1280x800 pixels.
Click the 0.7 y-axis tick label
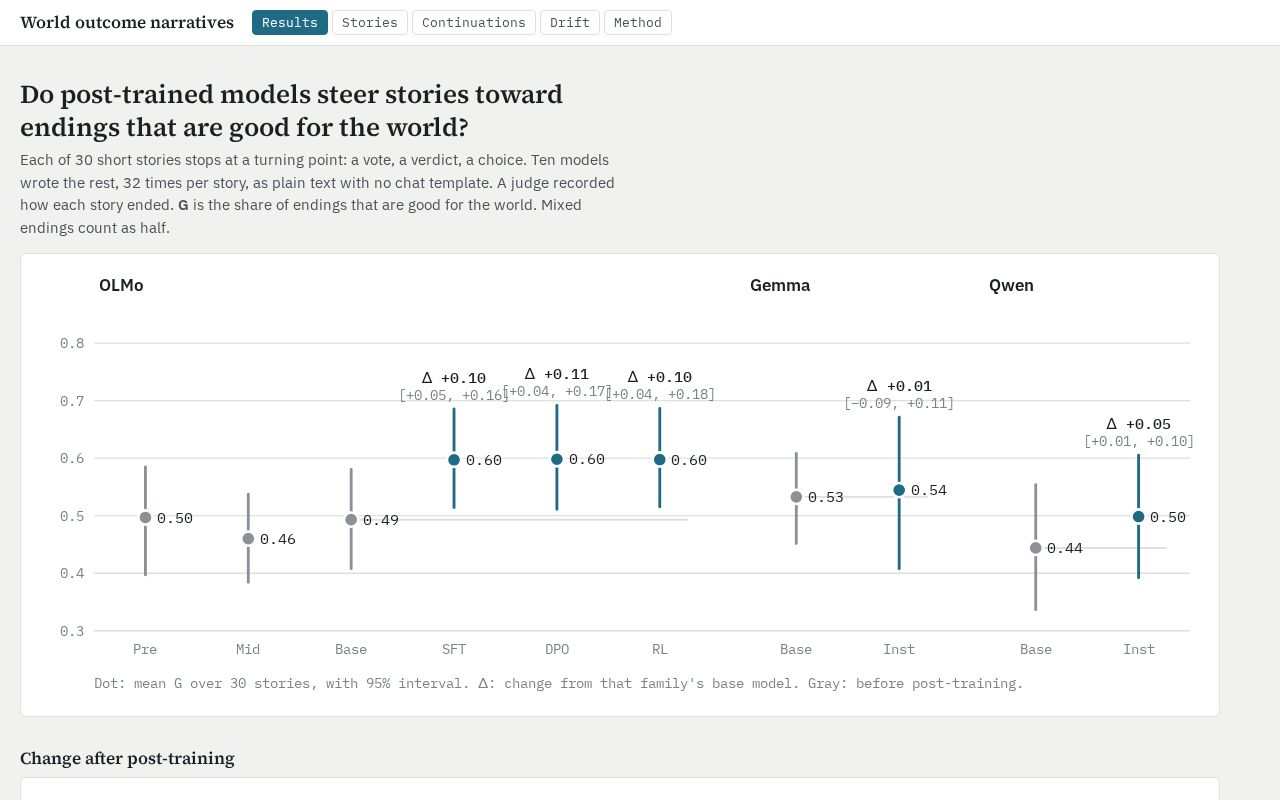coord(72,401)
